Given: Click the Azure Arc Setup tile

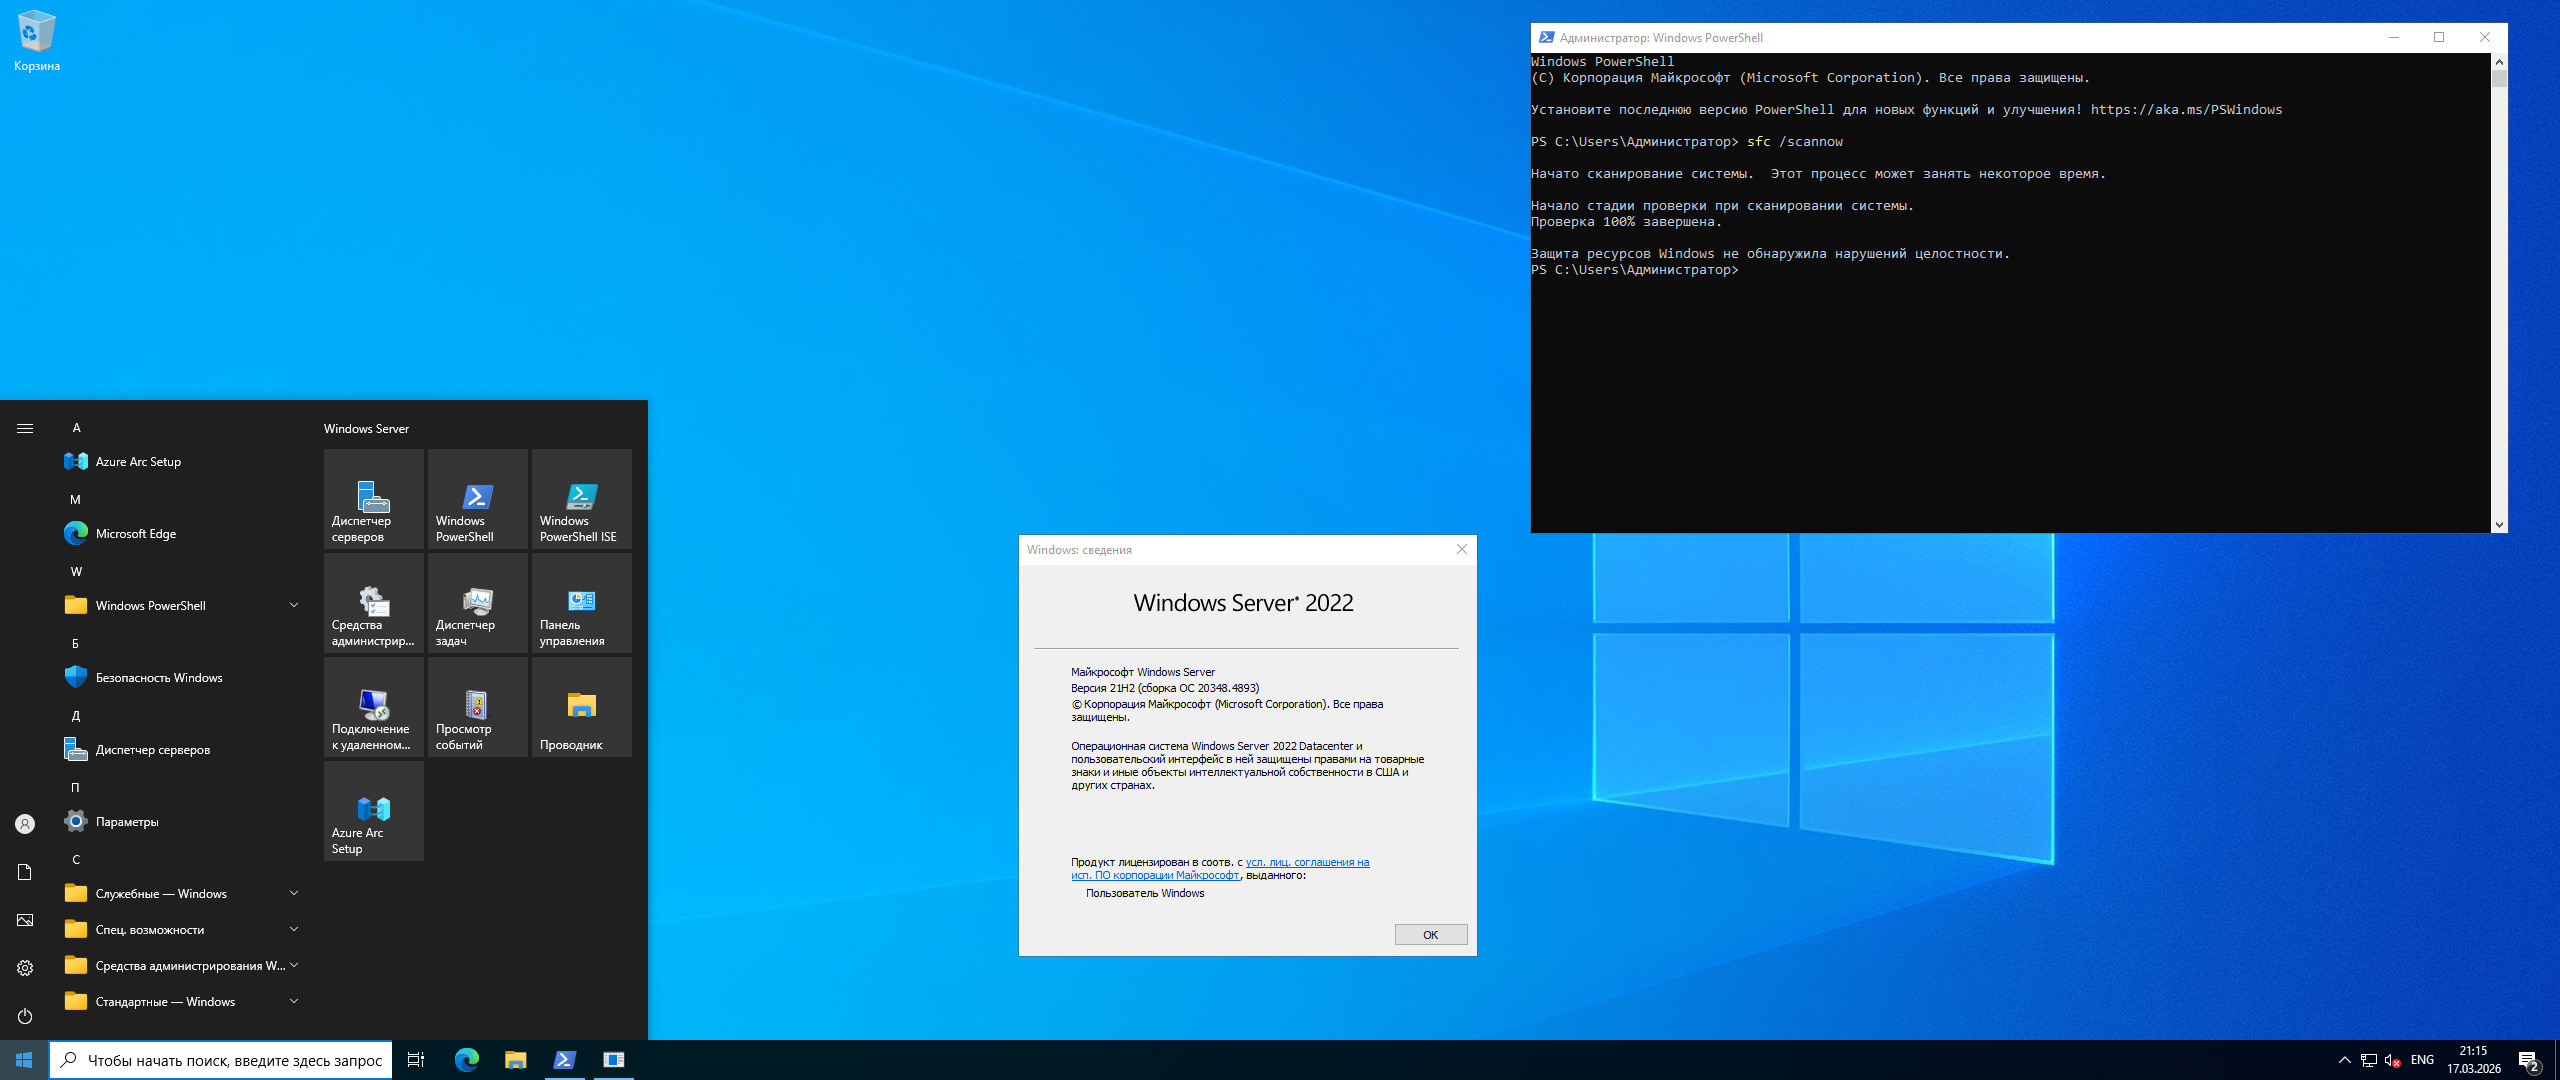Looking at the screenshot, I should [x=373, y=810].
